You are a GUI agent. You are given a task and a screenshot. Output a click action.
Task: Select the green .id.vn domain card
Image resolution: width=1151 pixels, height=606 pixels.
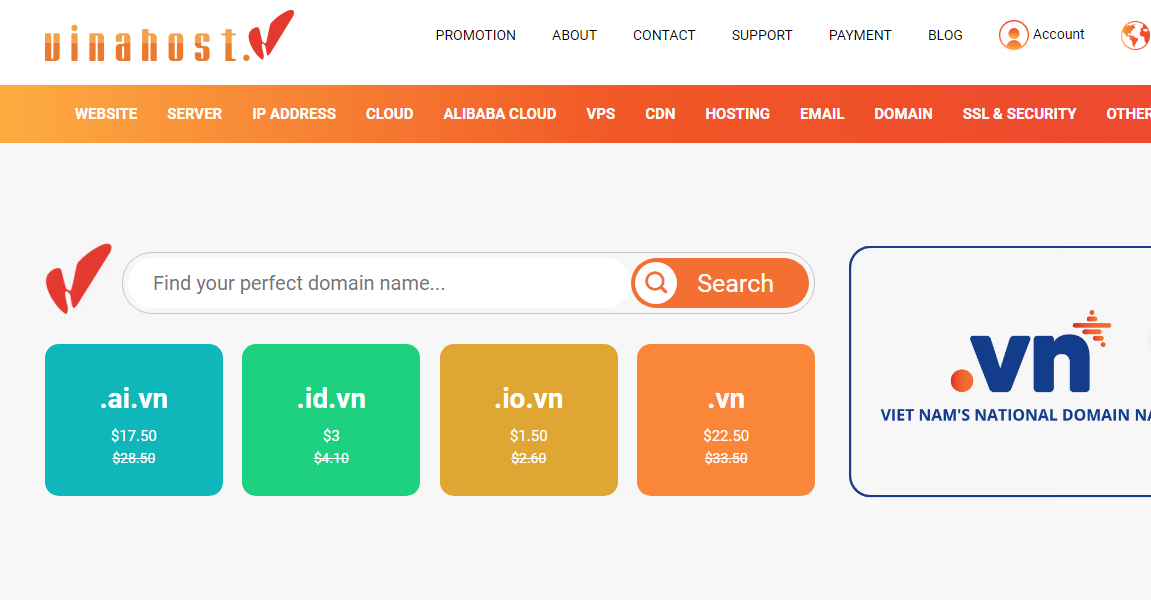point(331,420)
